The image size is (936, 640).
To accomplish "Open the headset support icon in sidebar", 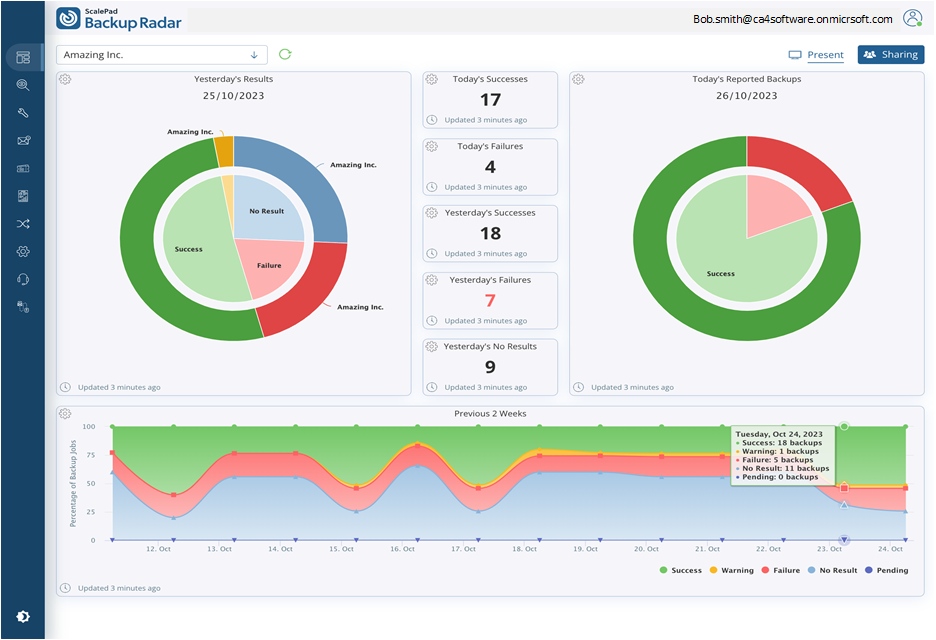I will pyautogui.click(x=23, y=279).
